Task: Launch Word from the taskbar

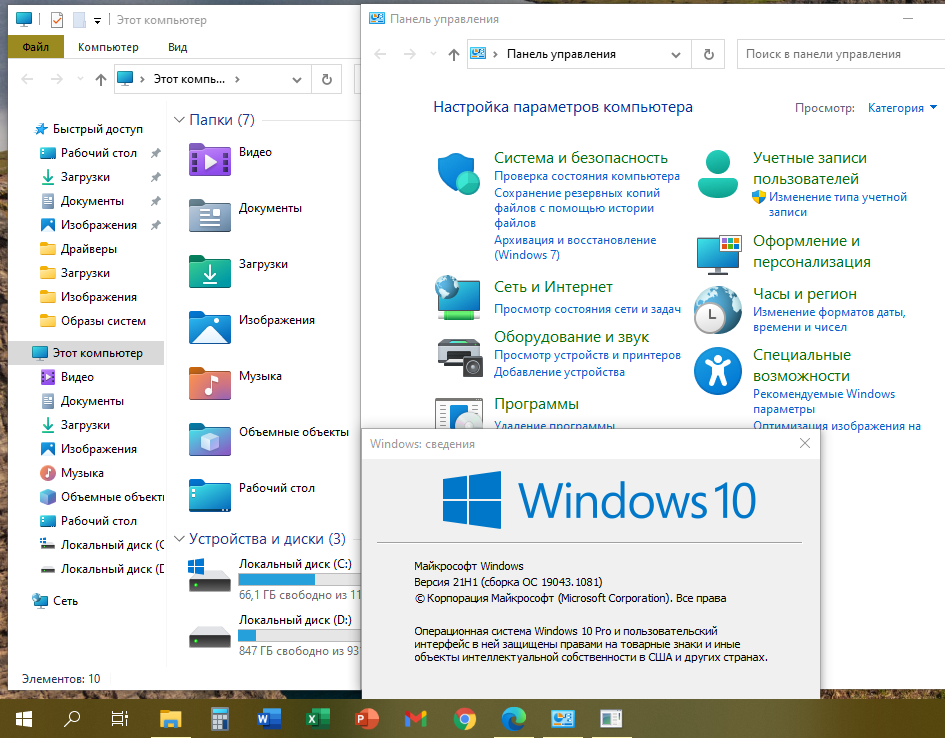Action: [269, 718]
